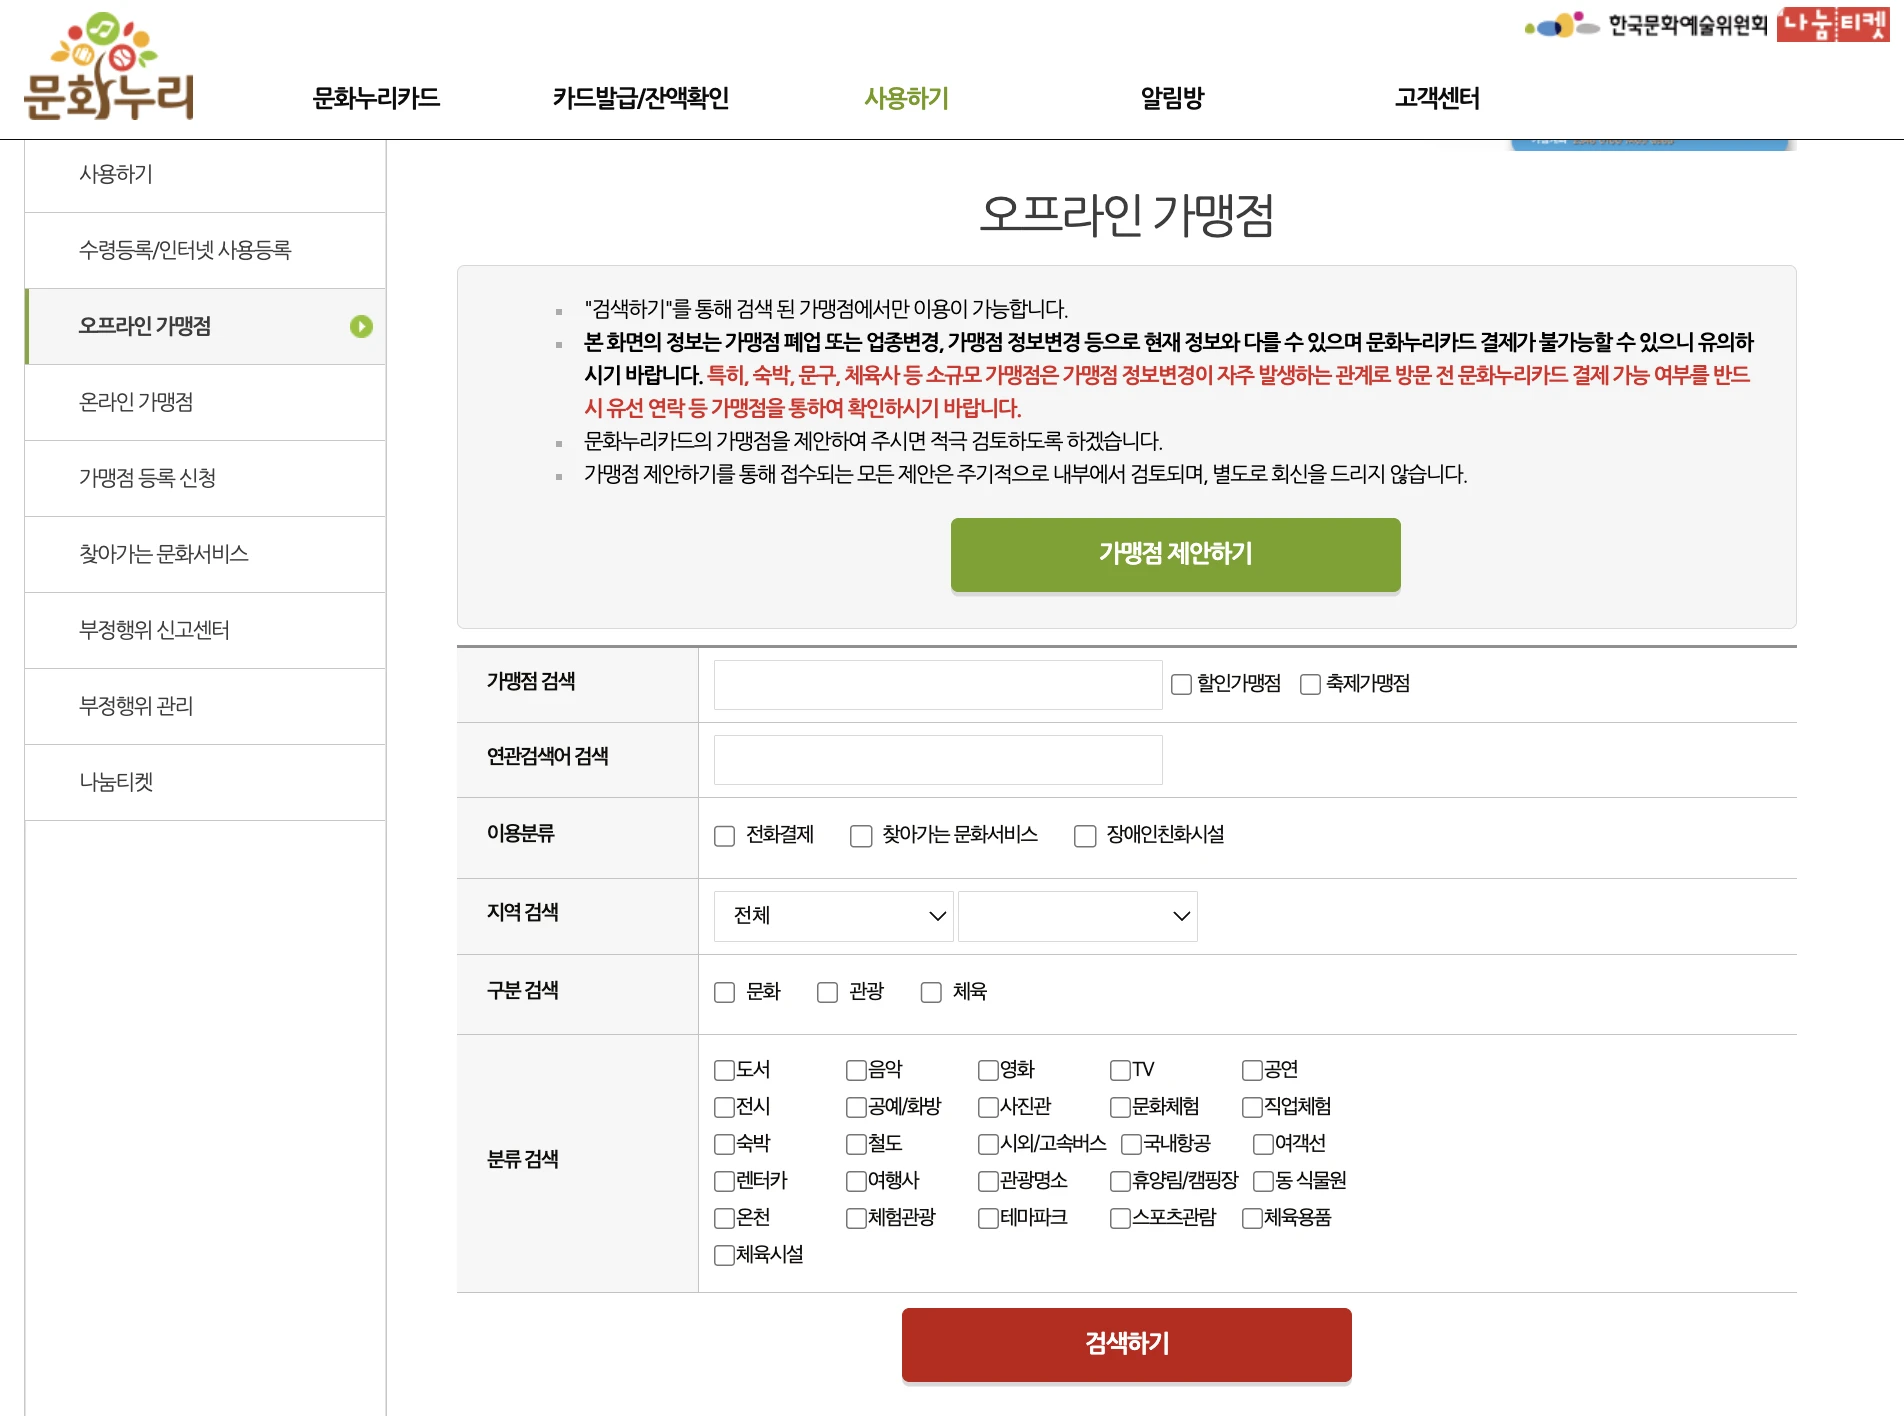This screenshot has width=1904, height=1416.
Task: Check the 영화 category checkbox
Action: tap(988, 1070)
